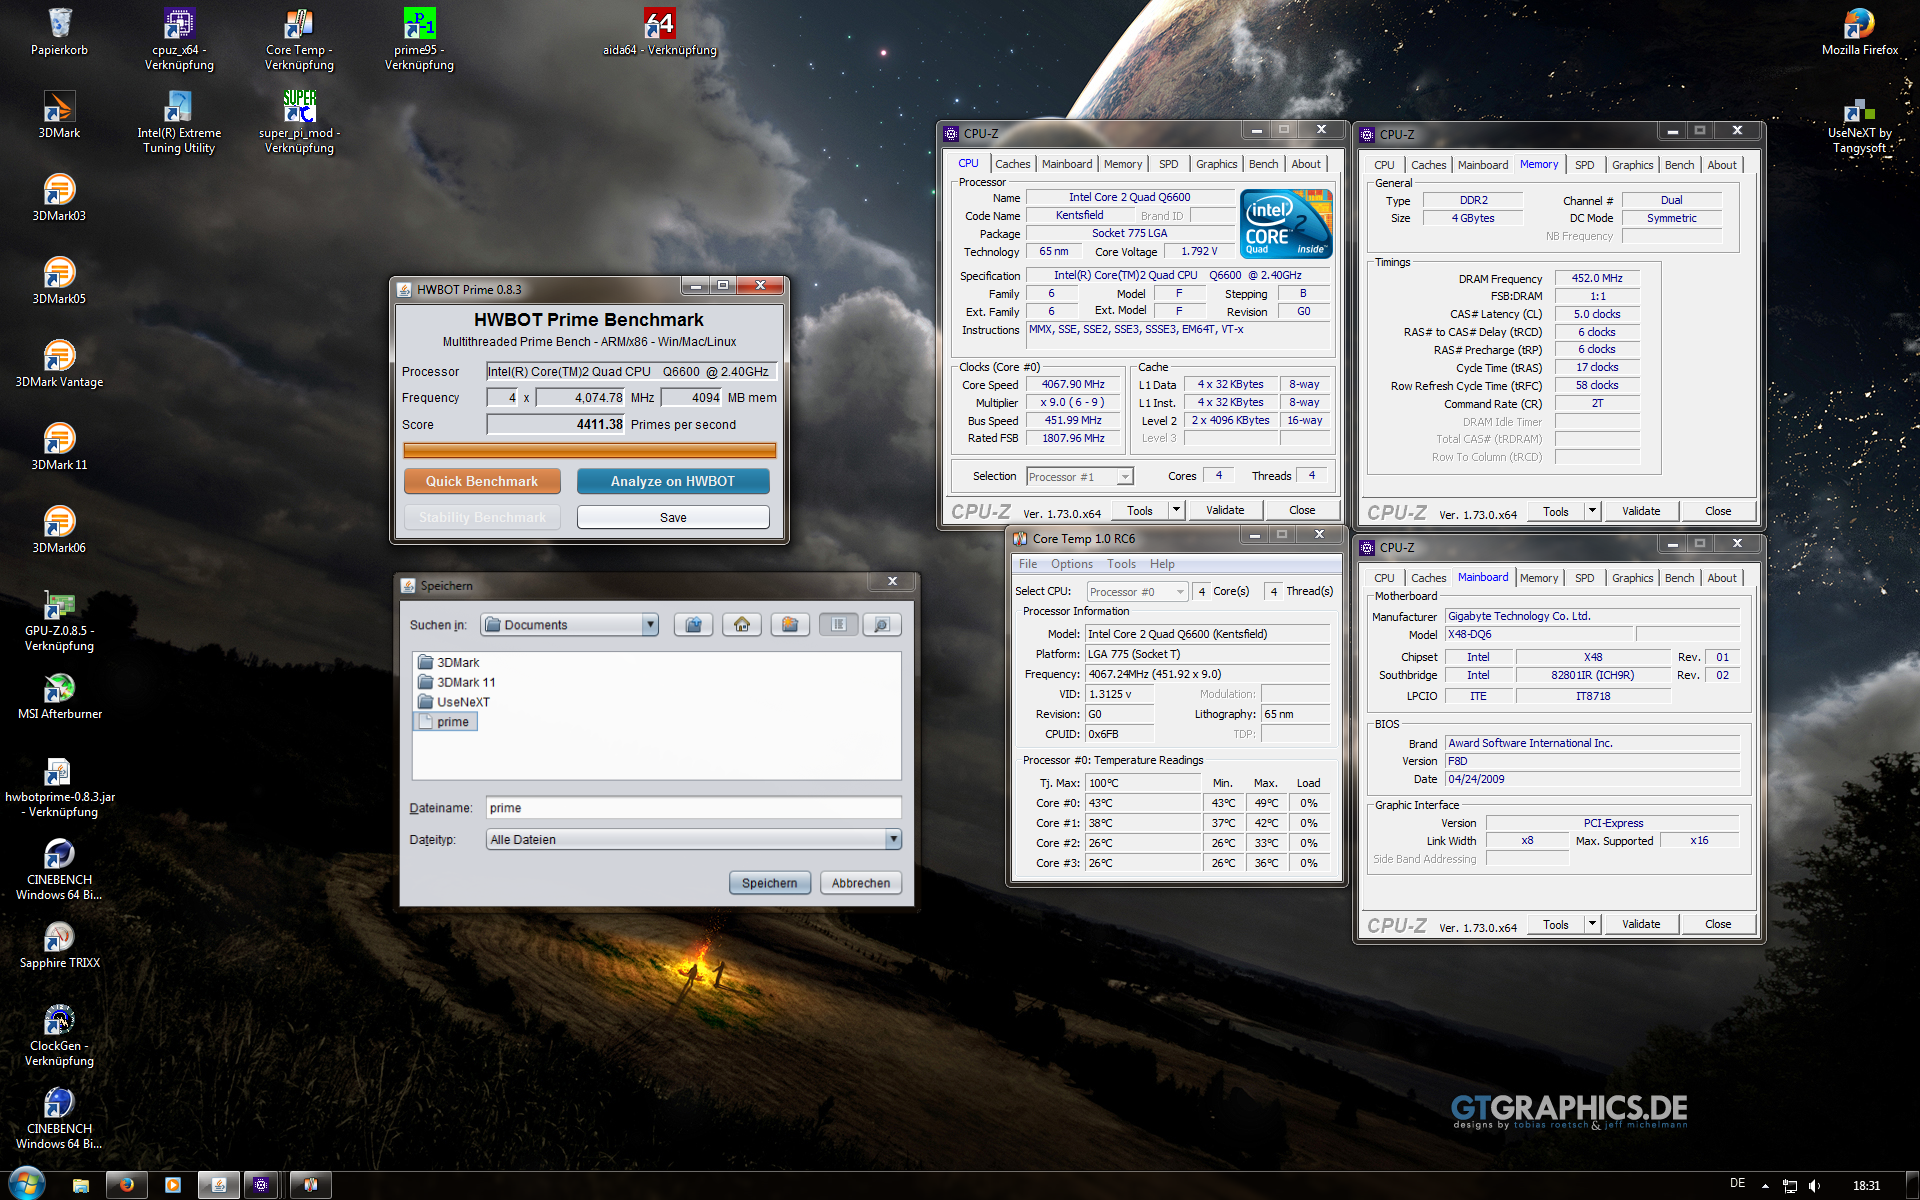Launch the prime95 desktop shortcut
Screen dimensions: 1920x1200
pyautogui.click(x=419, y=40)
